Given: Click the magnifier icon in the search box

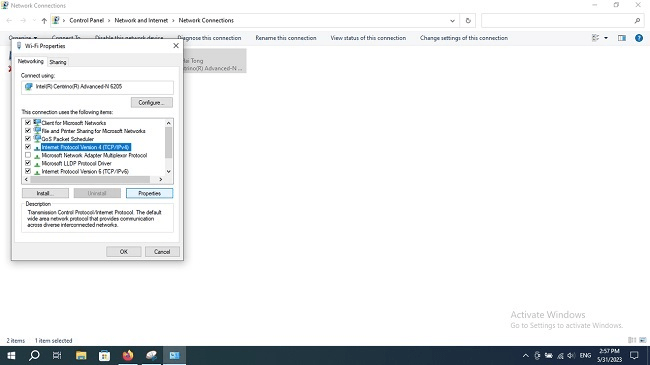Looking at the screenshot, I should point(637,20).
